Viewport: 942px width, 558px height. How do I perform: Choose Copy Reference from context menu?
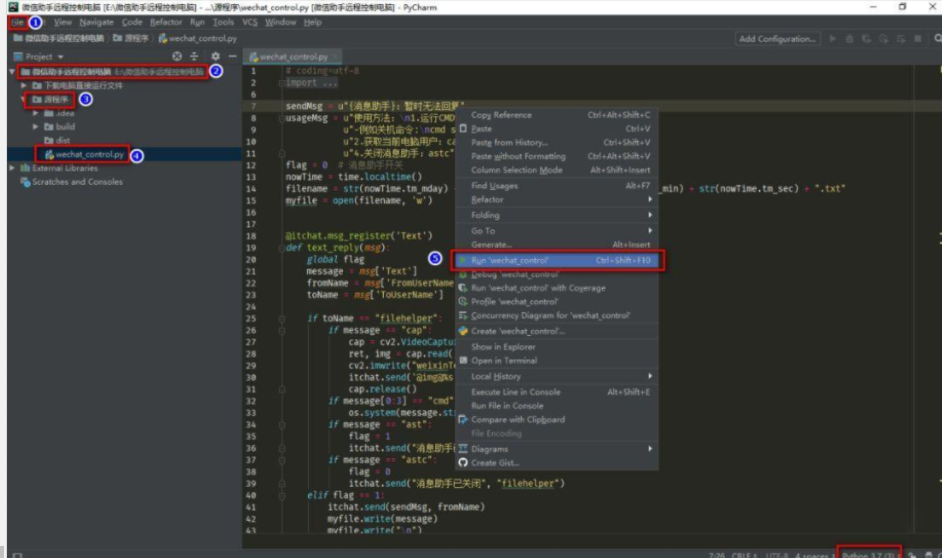(558, 115)
